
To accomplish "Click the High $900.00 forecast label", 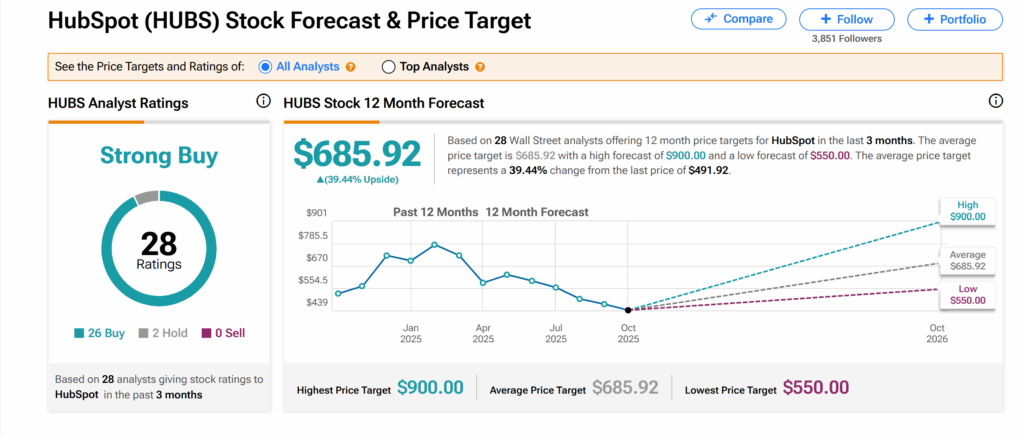I will click(967, 209).
